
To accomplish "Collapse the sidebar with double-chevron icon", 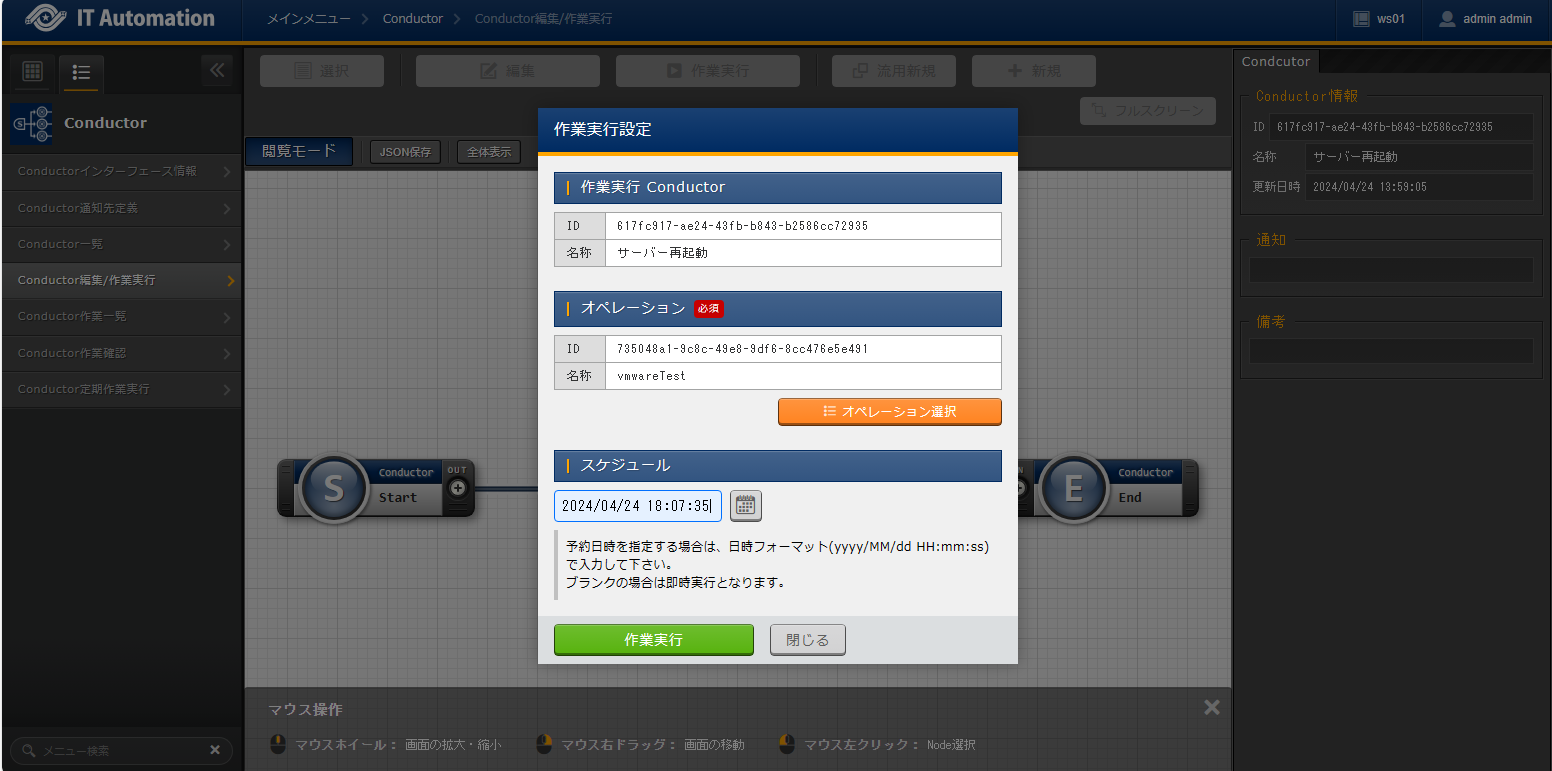I will coord(216,71).
